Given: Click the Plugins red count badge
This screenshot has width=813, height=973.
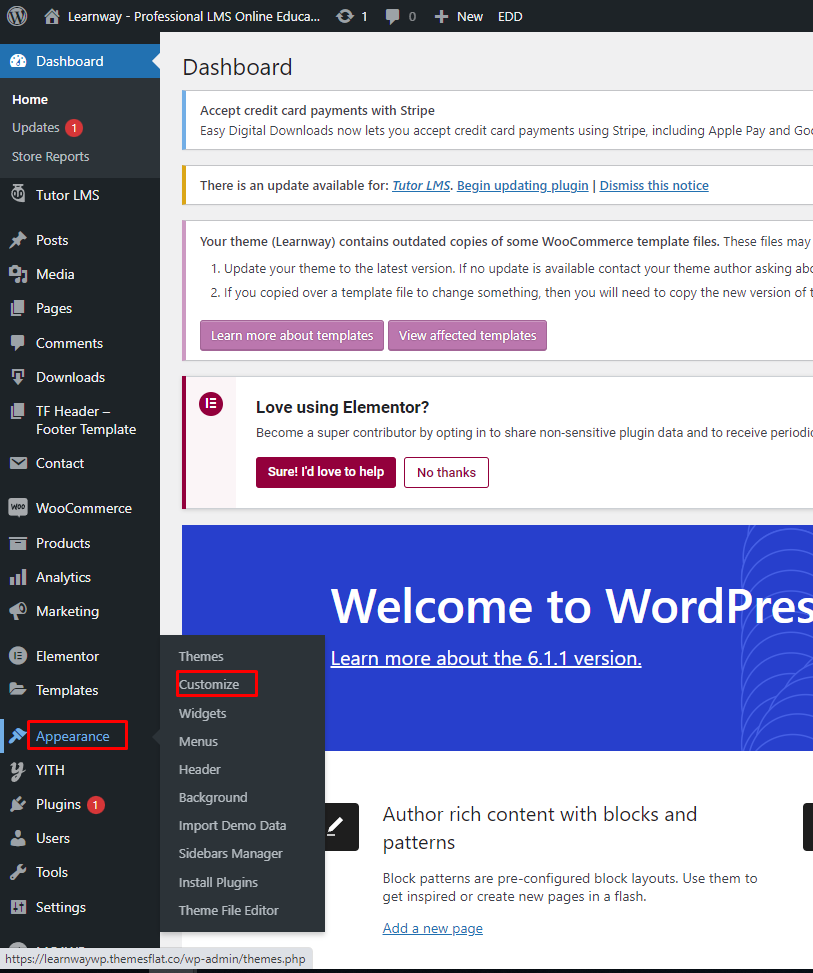Looking at the screenshot, I should pos(96,805).
